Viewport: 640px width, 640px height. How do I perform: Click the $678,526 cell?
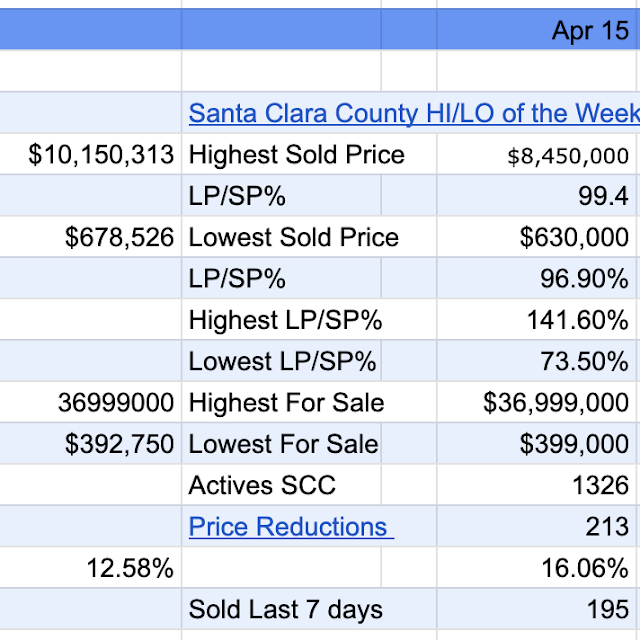pyautogui.click(x=119, y=237)
